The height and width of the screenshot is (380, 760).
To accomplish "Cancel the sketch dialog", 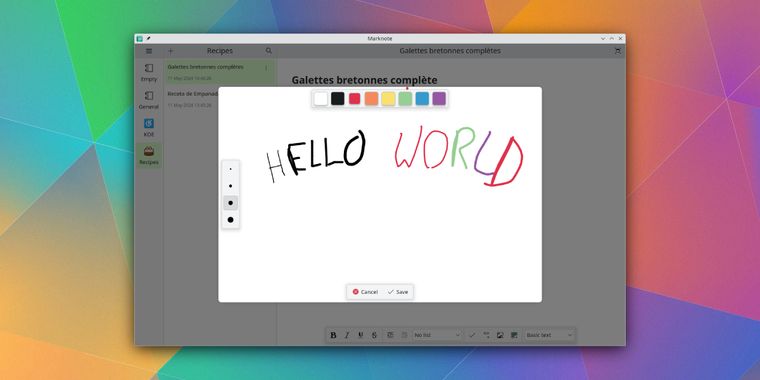I will coord(365,292).
